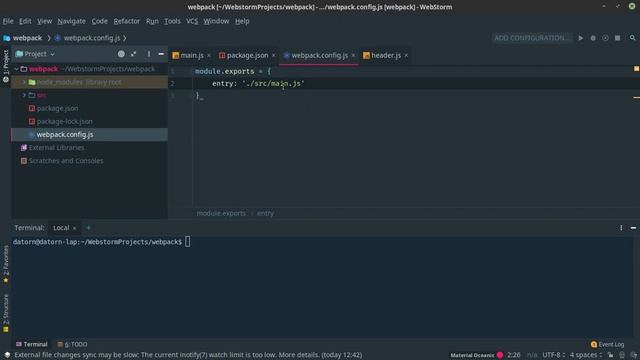Open the View menu

click(44, 21)
